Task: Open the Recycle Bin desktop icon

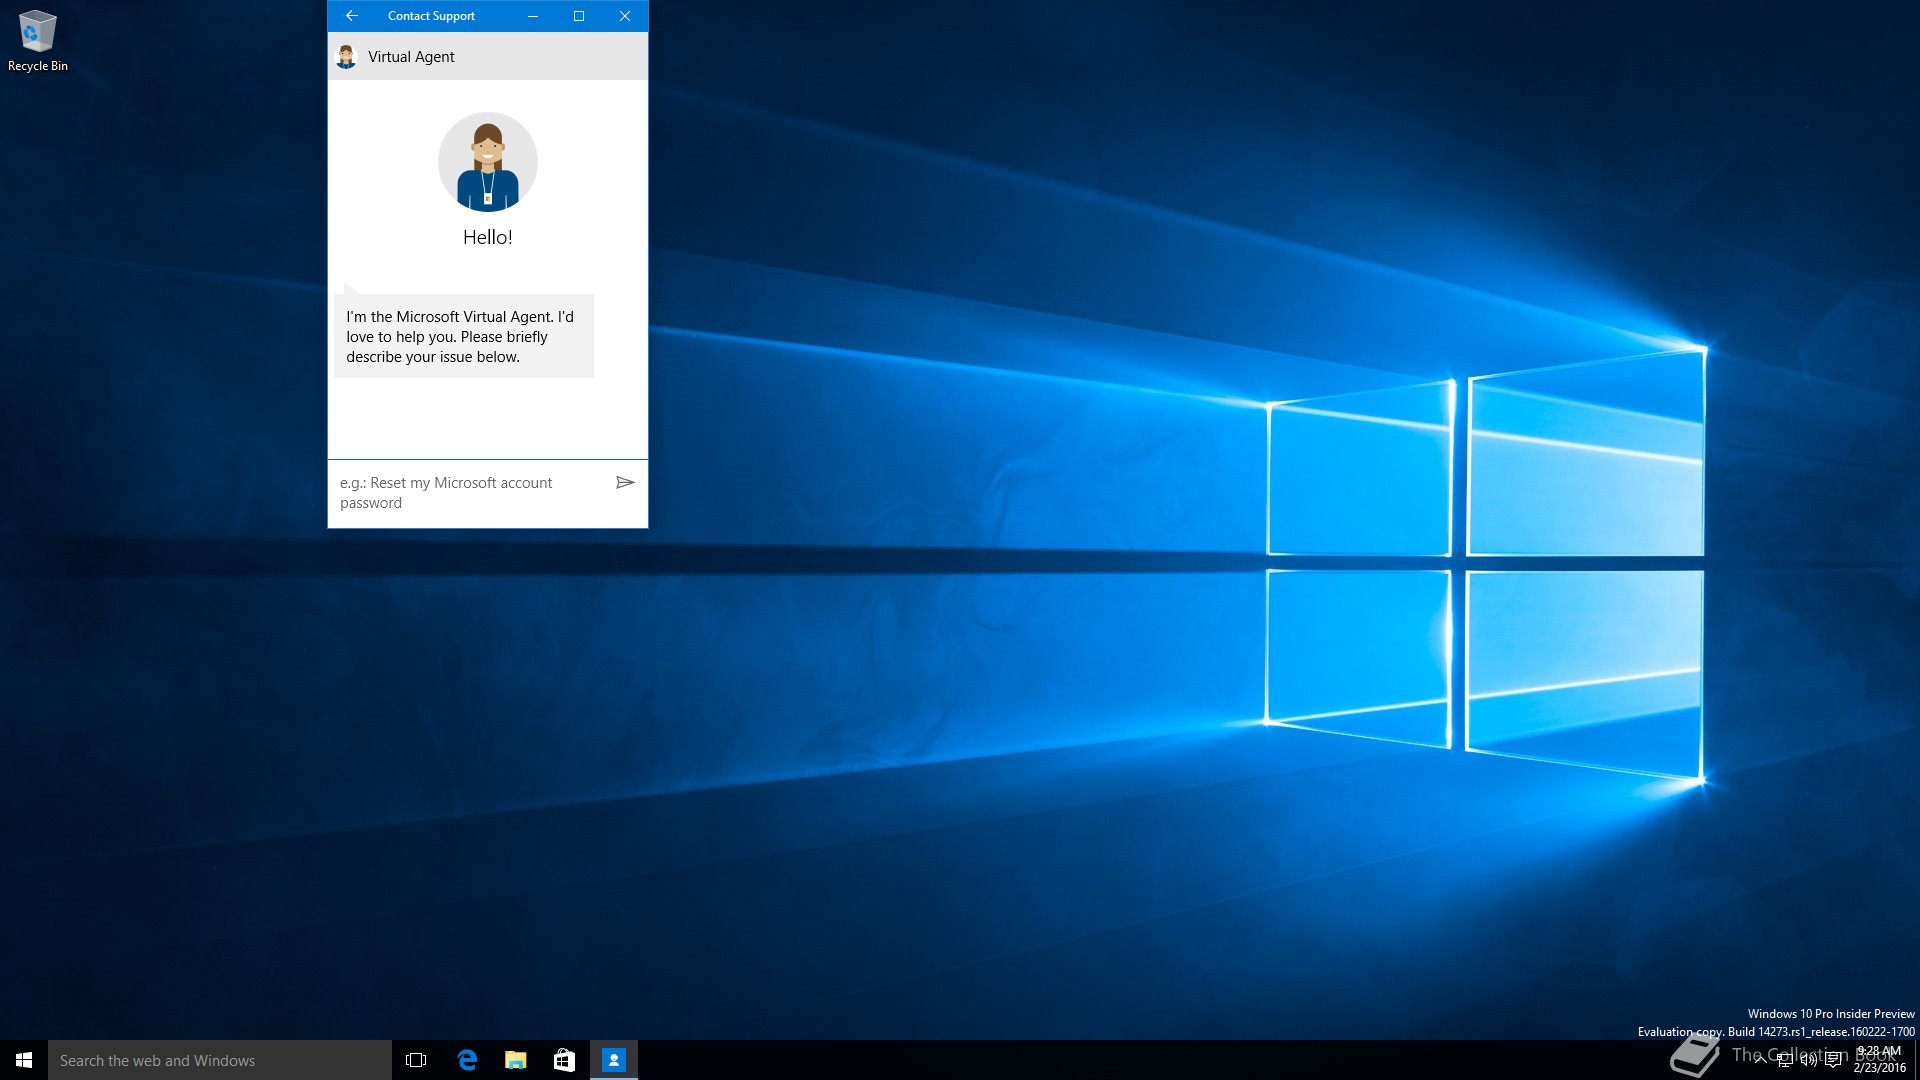Action: click(x=37, y=40)
